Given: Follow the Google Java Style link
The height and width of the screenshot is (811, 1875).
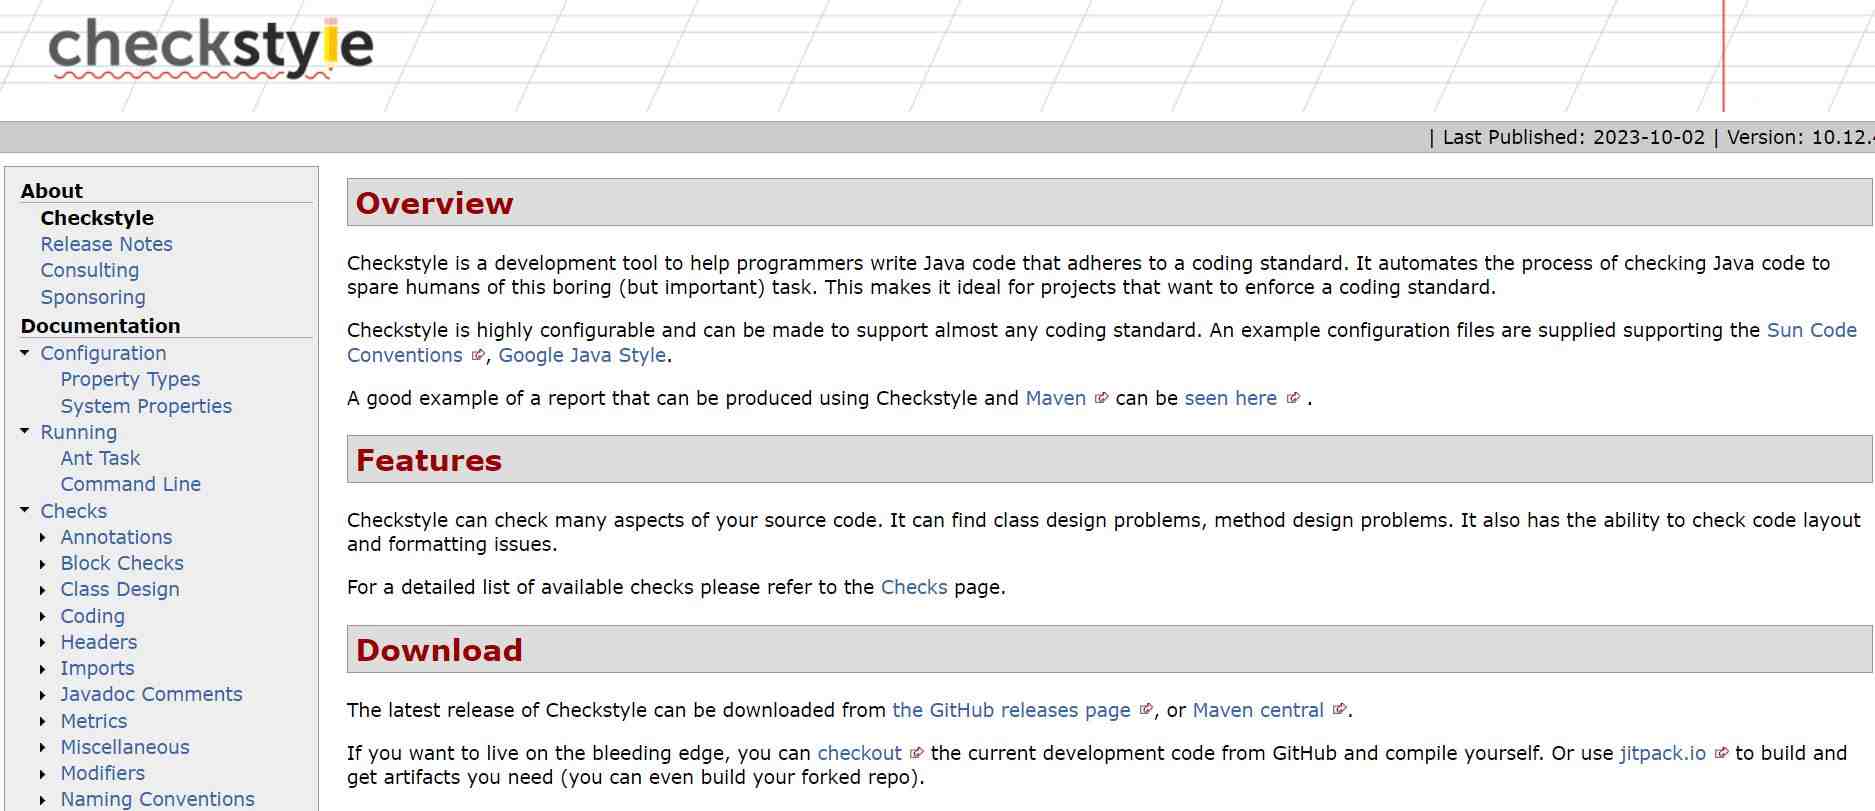Looking at the screenshot, I should point(582,355).
